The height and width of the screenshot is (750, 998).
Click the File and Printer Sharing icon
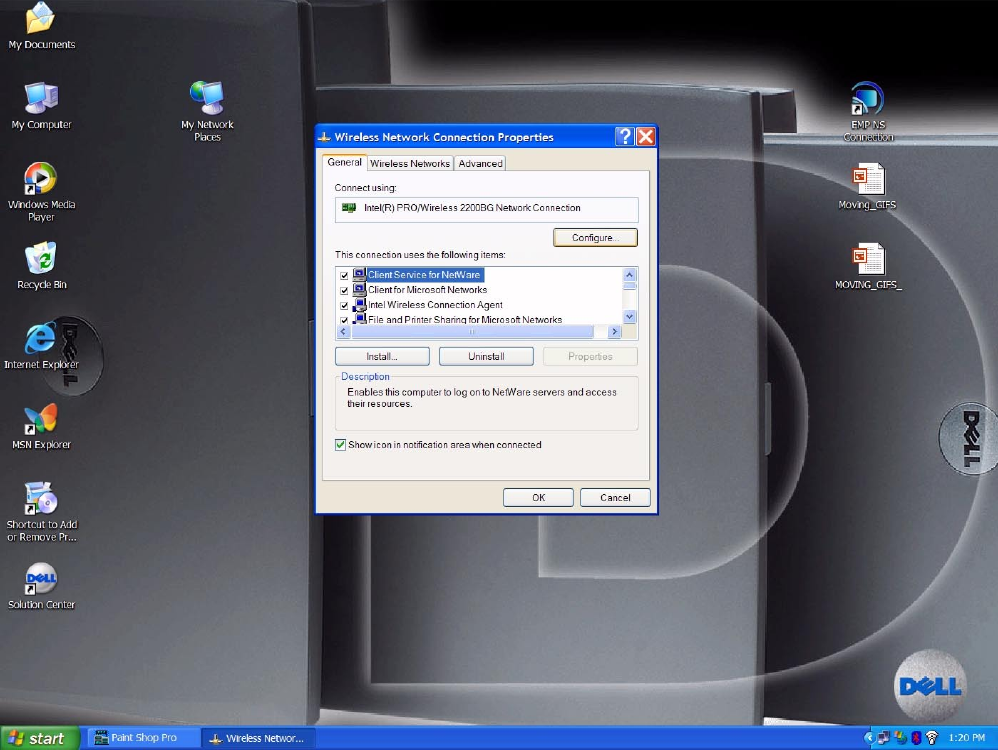[x=359, y=319]
